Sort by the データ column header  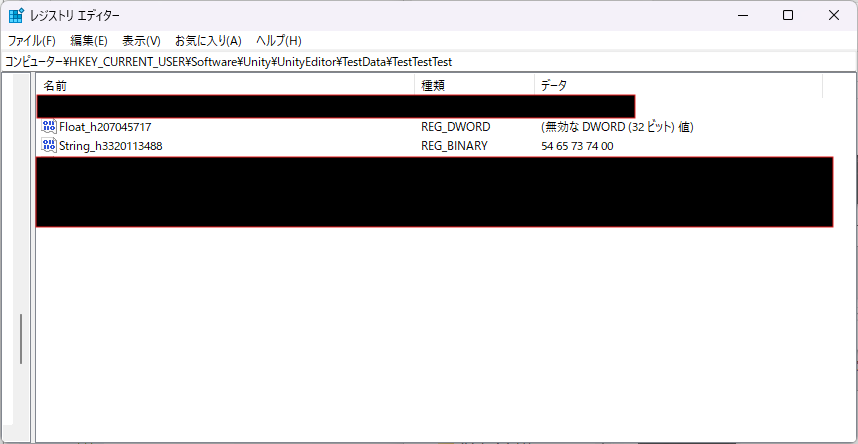[x=679, y=85]
